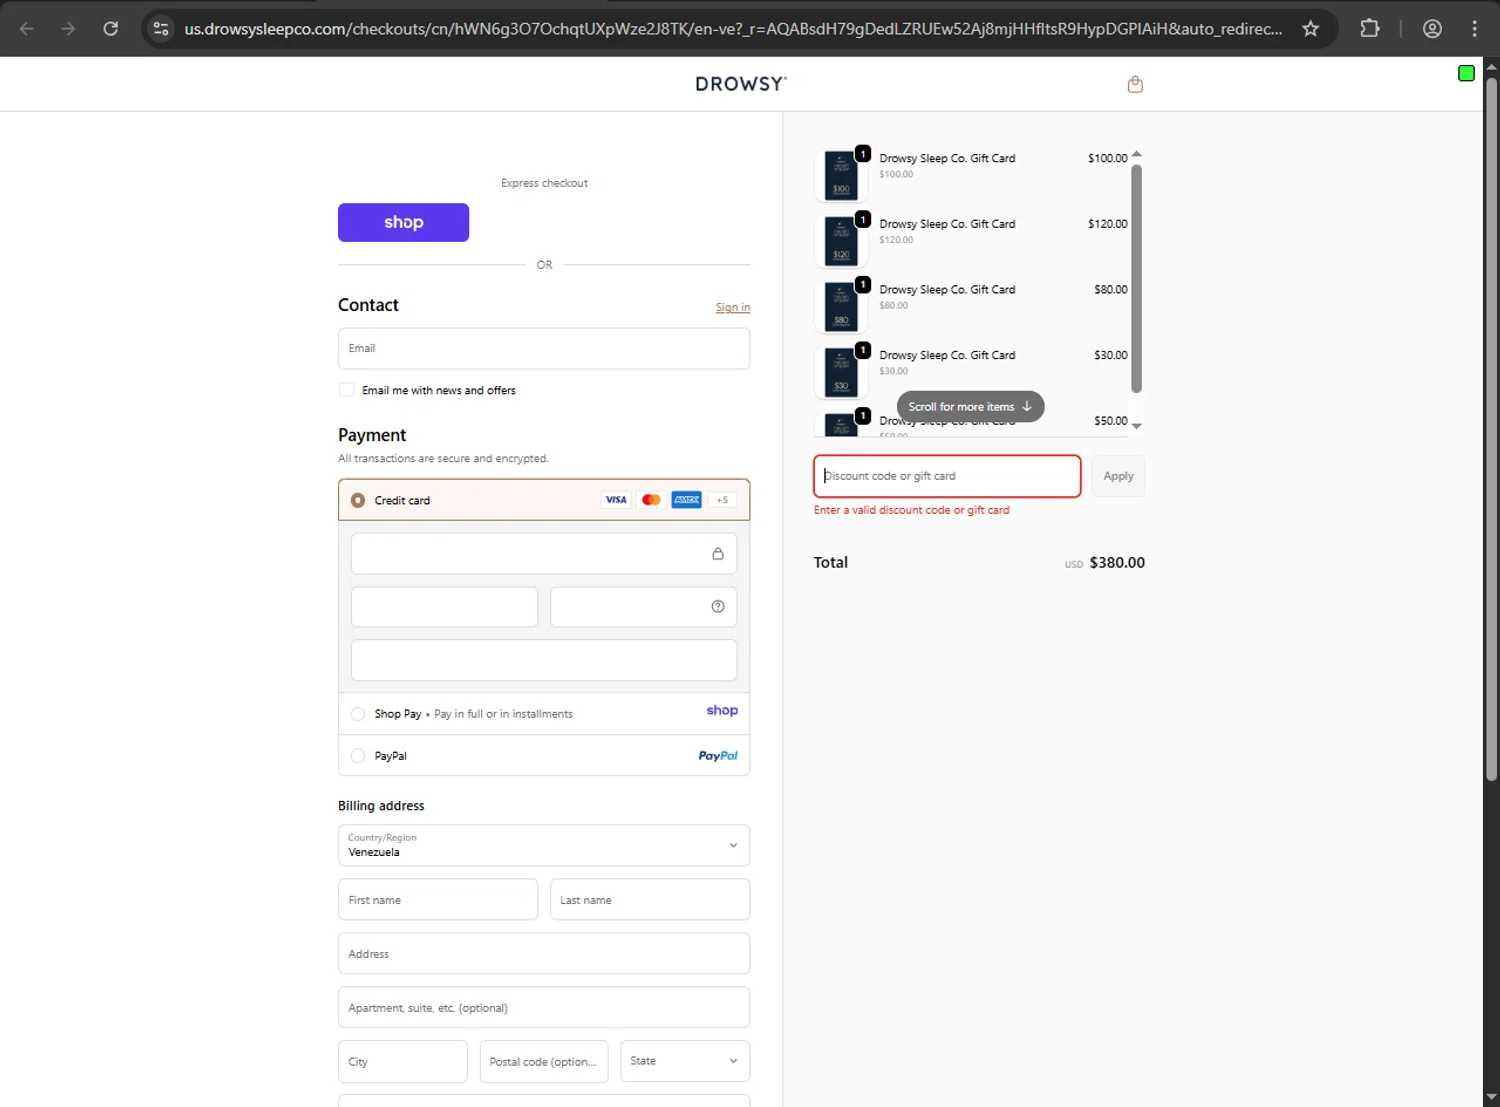Click the card security code field
This screenshot has width=1500, height=1107.
(643, 607)
